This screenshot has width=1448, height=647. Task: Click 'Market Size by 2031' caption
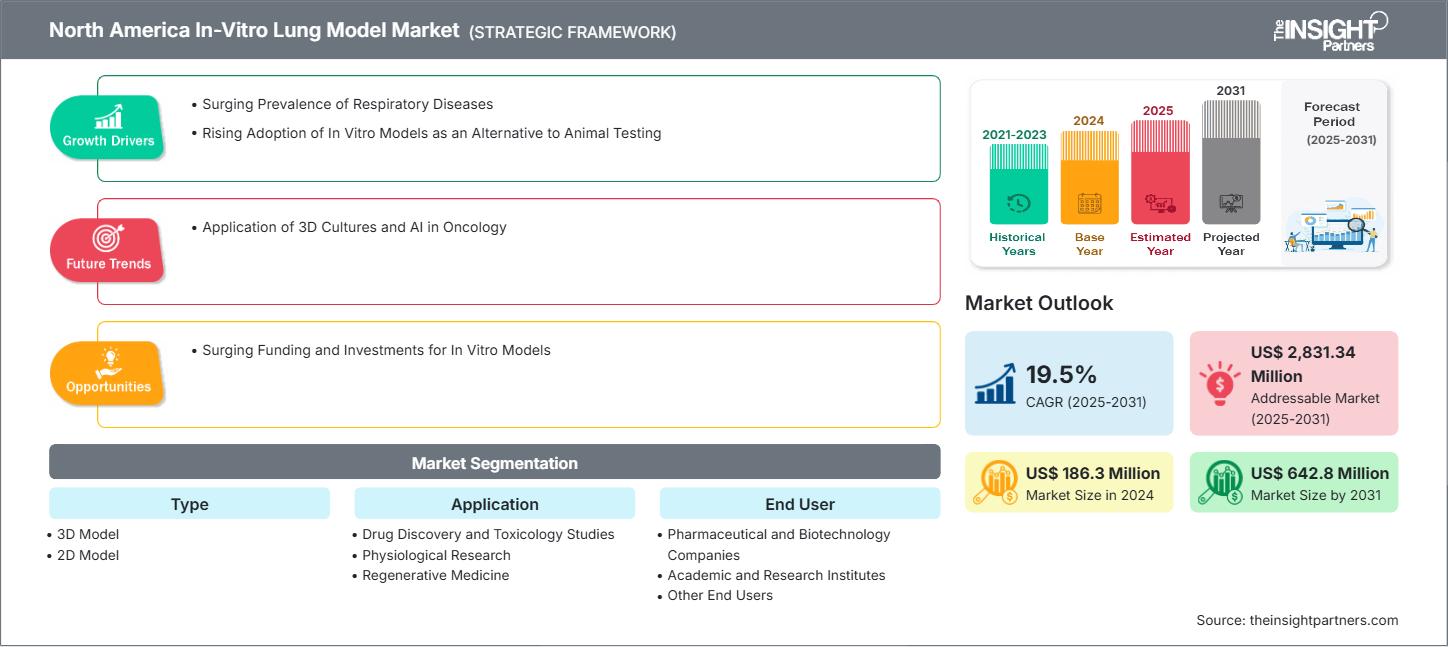(x=1316, y=495)
